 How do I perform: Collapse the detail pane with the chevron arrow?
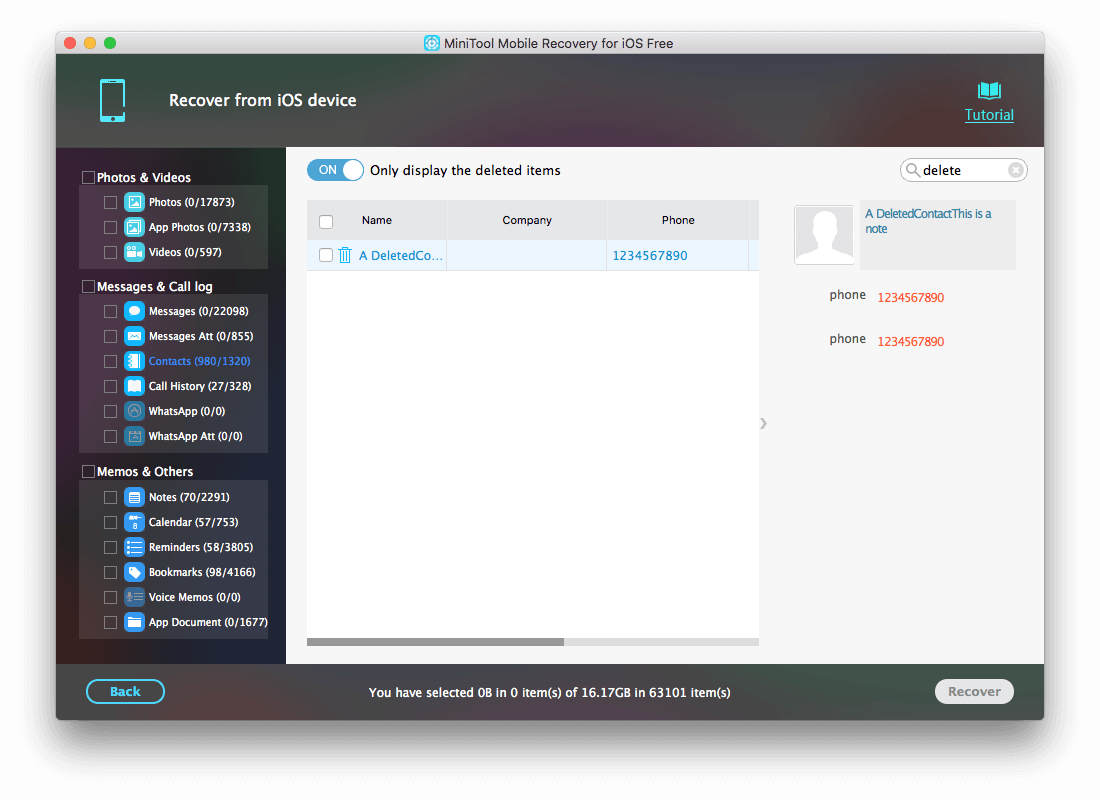763,423
